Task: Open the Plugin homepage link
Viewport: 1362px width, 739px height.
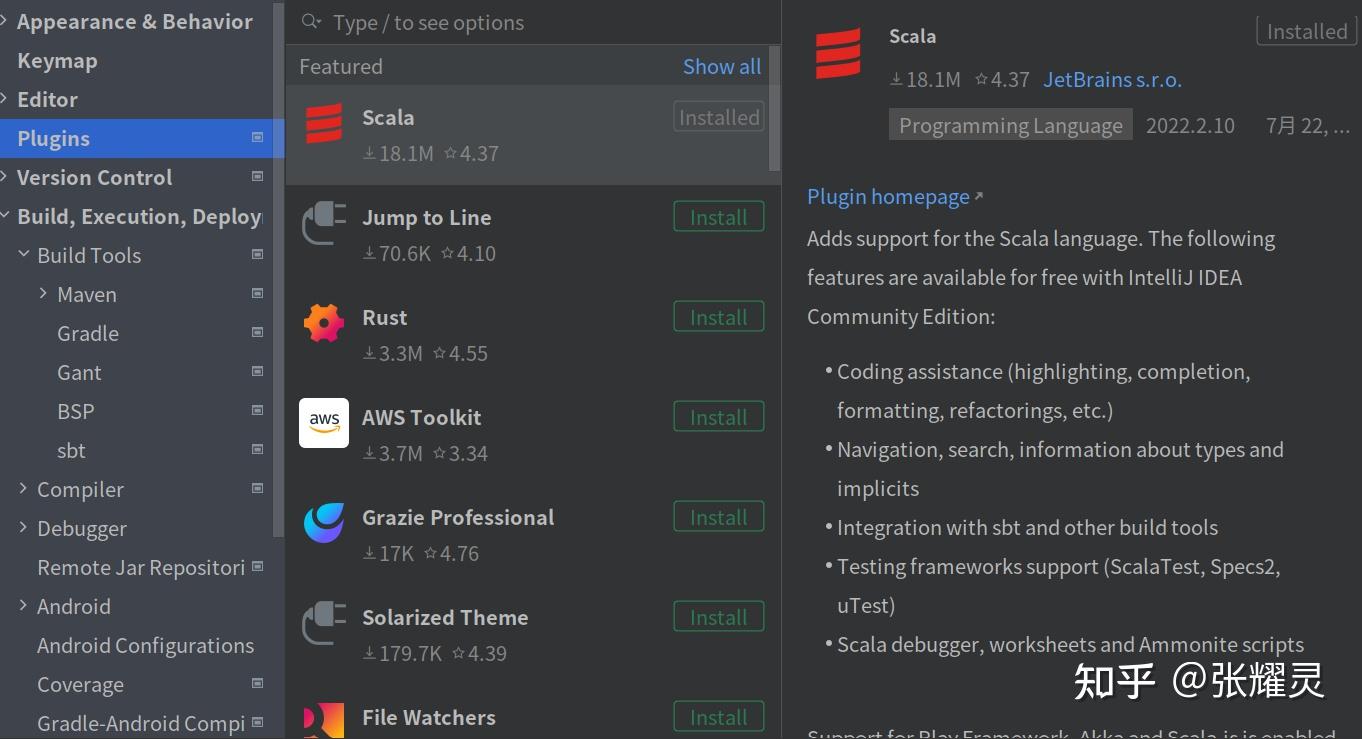Action: pyautogui.click(x=888, y=197)
